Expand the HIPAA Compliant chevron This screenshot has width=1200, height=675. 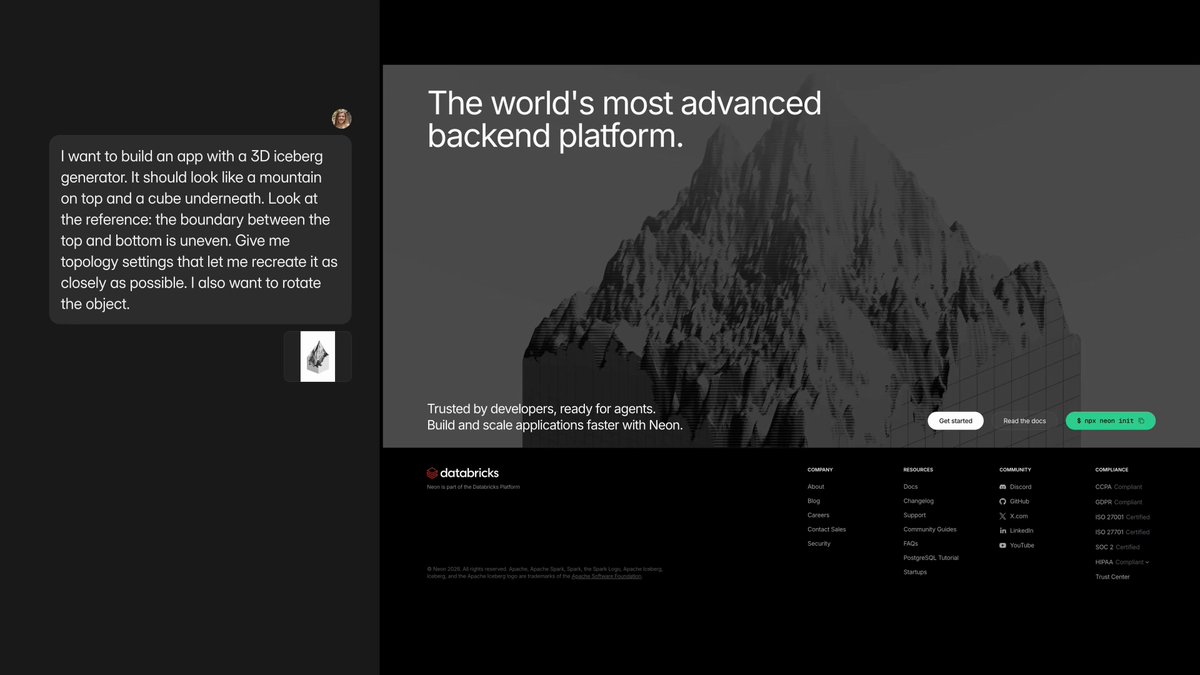(x=1147, y=562)
